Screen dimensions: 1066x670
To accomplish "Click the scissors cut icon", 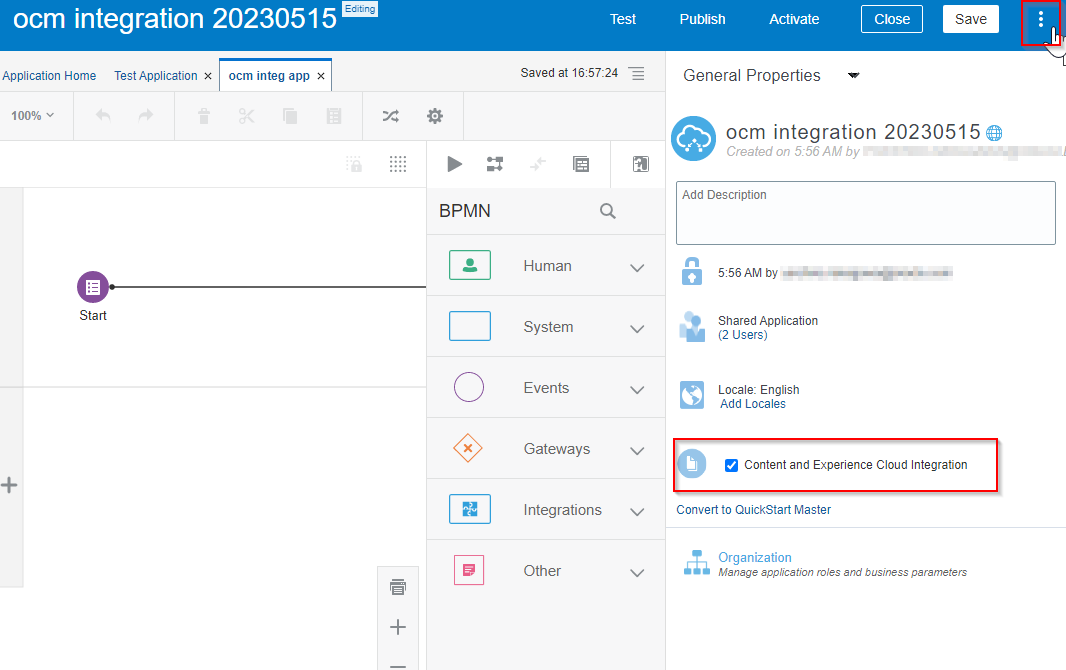I will point(246,116).
